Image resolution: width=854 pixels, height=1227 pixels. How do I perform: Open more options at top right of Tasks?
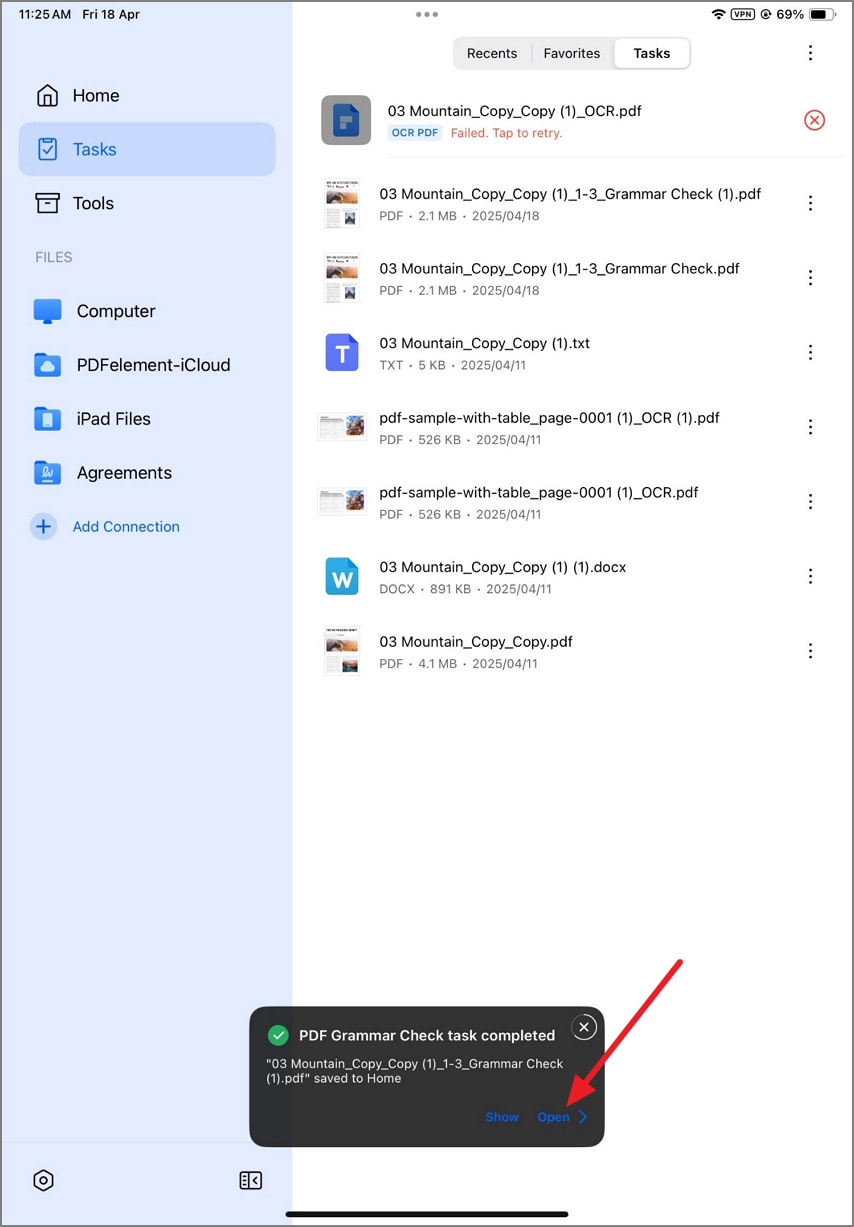(x=810, y=54)
